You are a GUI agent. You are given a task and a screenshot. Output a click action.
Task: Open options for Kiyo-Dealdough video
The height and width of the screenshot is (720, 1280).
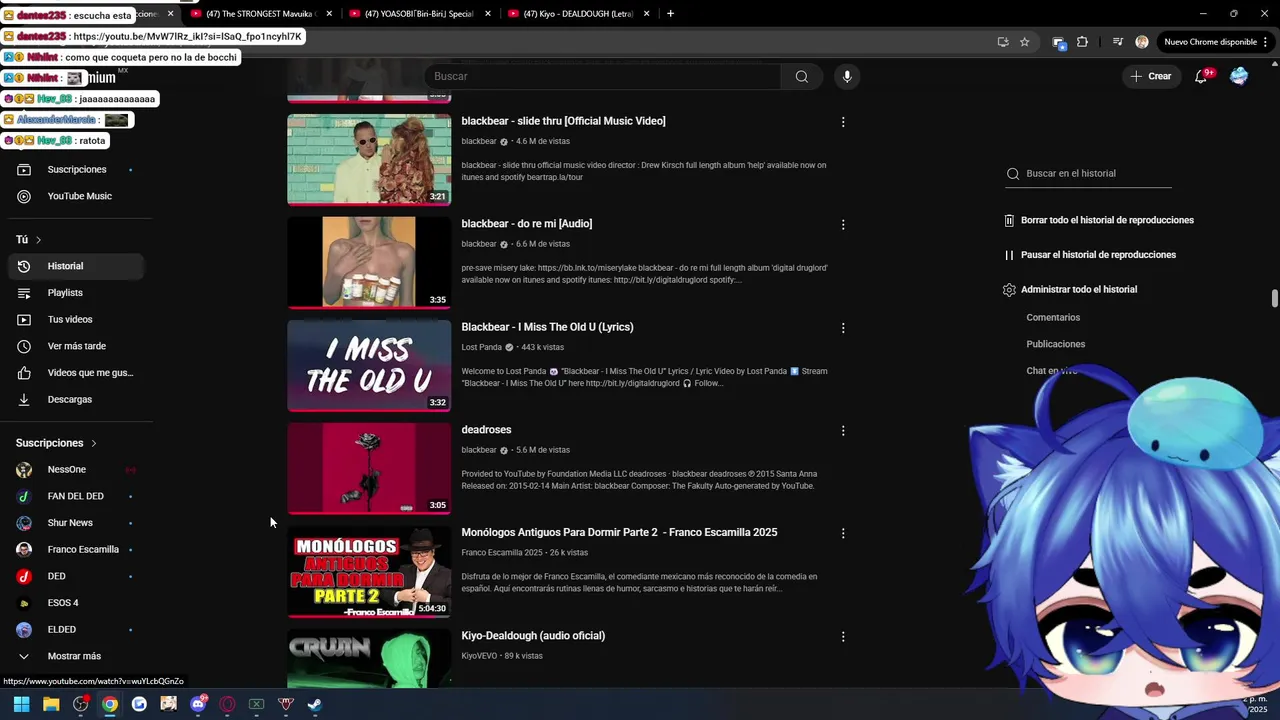click(x=843, y=637)
